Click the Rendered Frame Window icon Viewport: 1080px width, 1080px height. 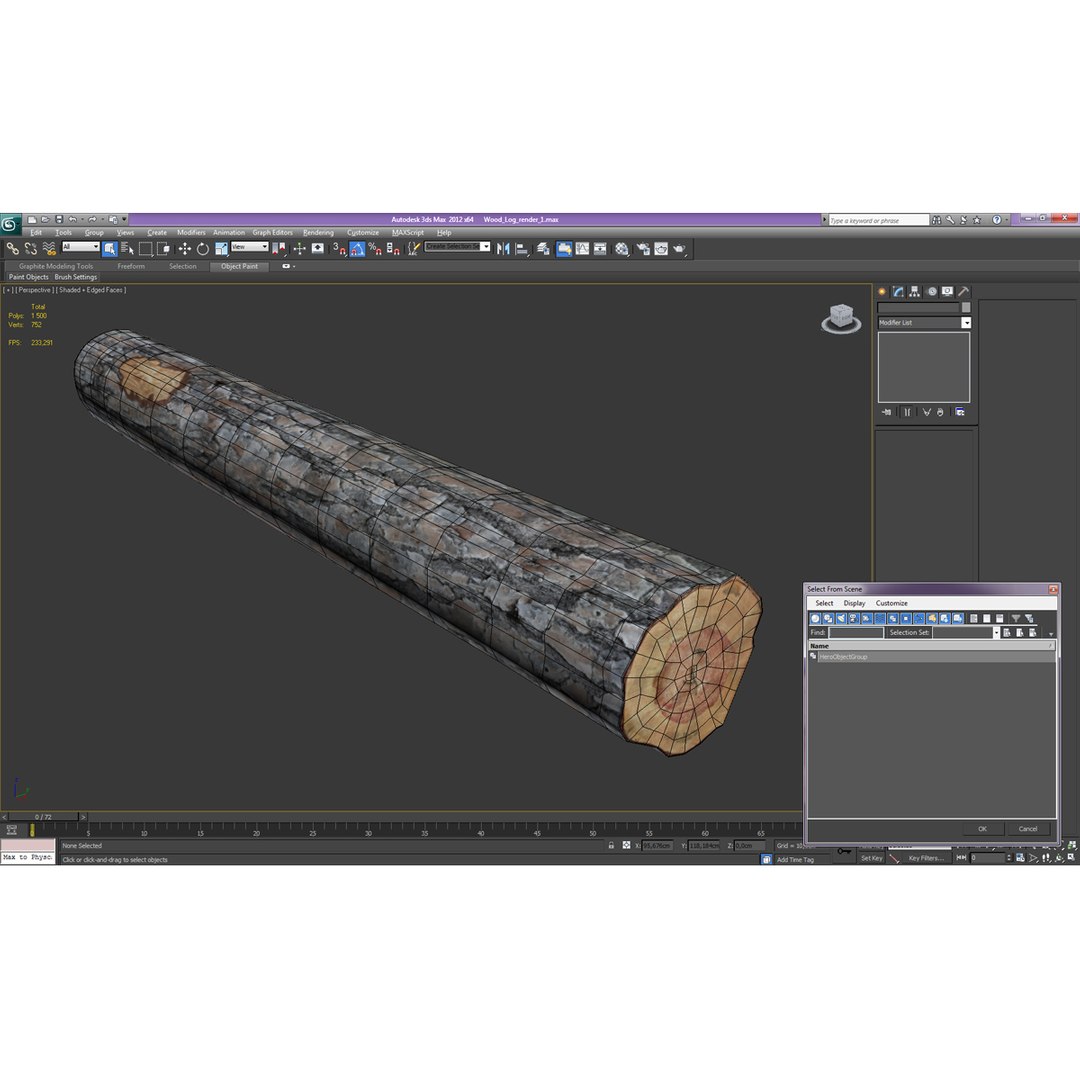coord(661,249)
